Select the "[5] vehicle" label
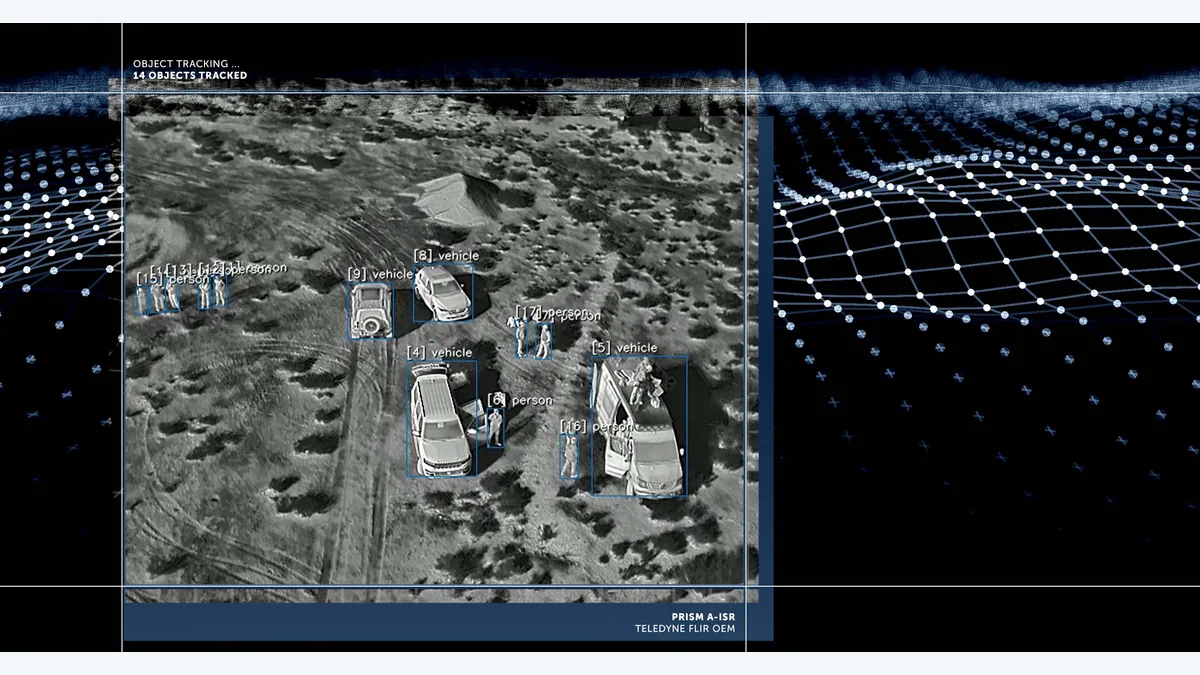 625,348
